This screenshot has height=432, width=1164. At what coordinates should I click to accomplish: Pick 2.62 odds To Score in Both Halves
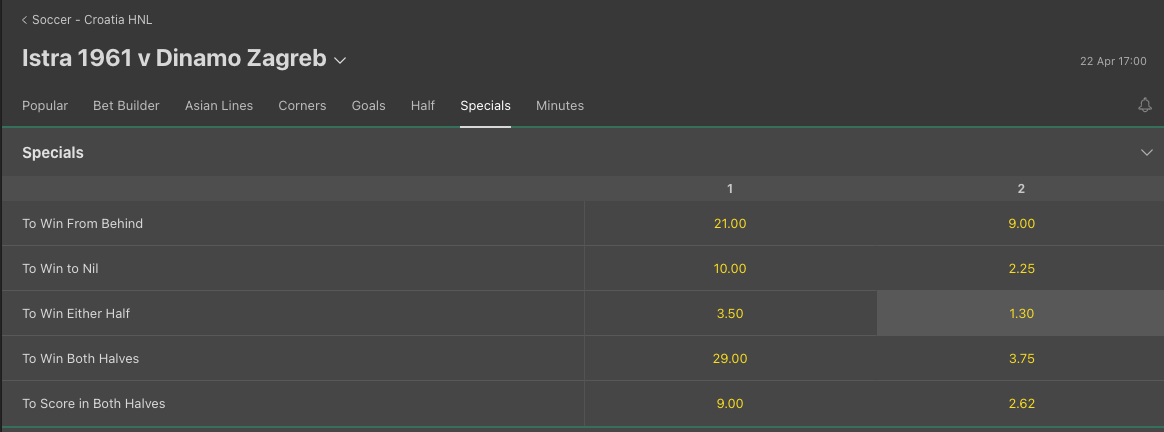point(1021,404)
